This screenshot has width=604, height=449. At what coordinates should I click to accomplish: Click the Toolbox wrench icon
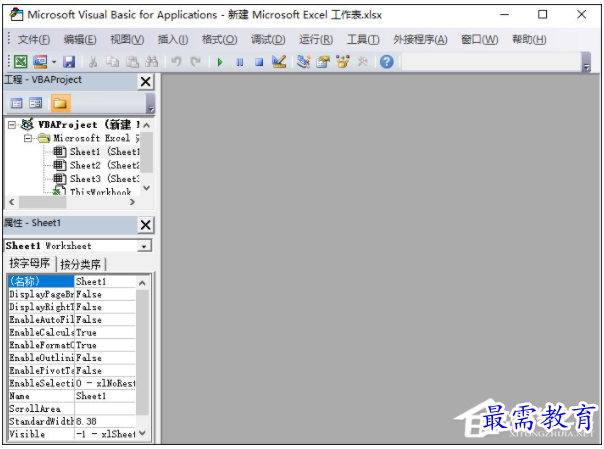point(362,62)
